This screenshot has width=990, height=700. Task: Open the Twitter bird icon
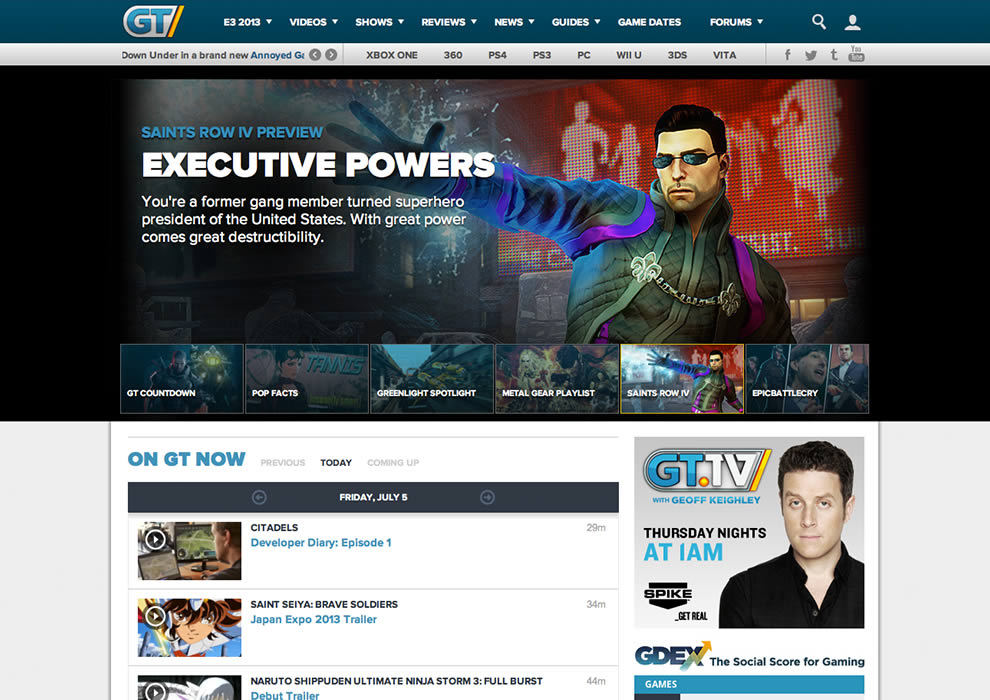point(811,55)
